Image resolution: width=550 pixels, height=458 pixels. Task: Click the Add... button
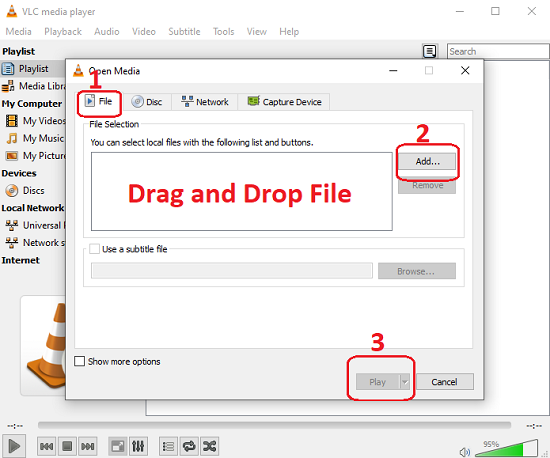(427, 162)
